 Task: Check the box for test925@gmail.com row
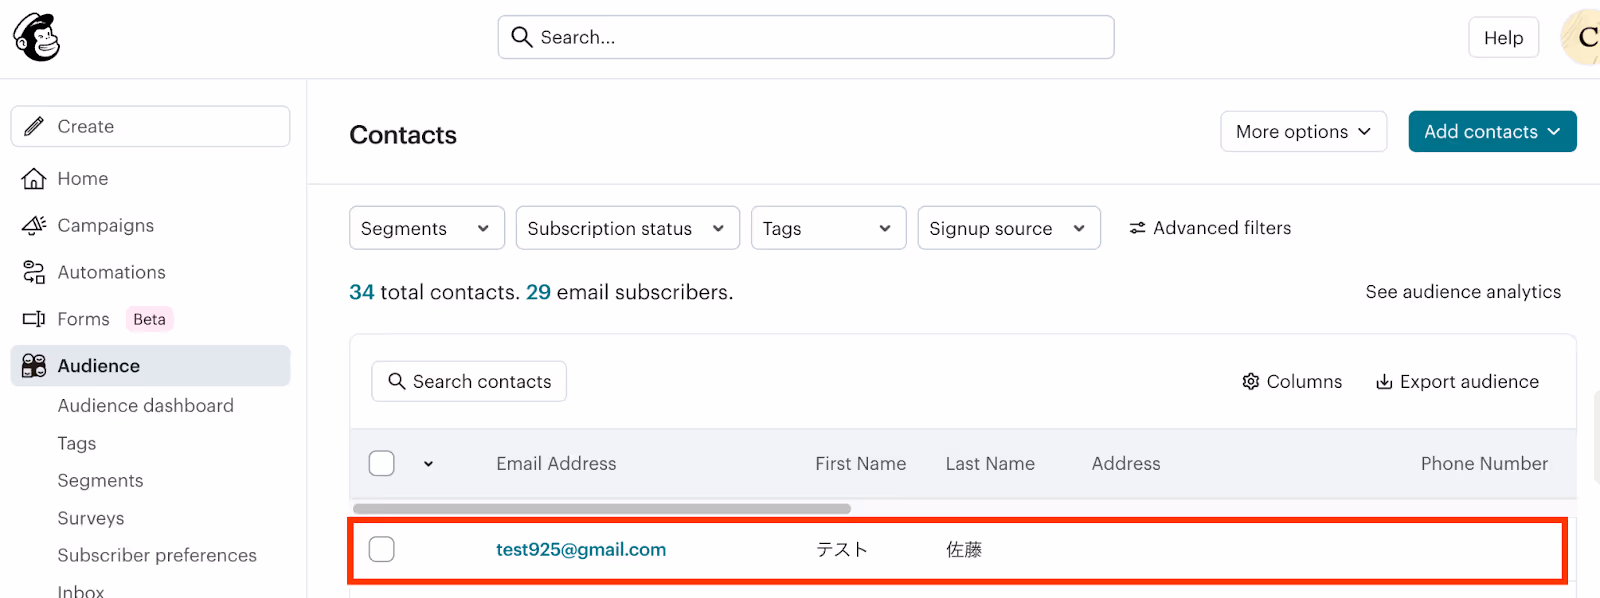pos(382,549)
